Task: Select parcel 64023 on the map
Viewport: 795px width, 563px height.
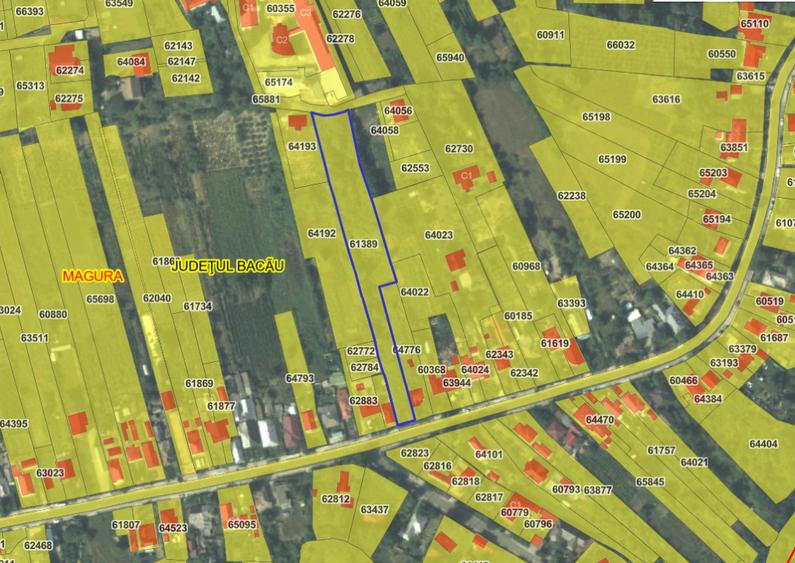Action: click(439, 235)
